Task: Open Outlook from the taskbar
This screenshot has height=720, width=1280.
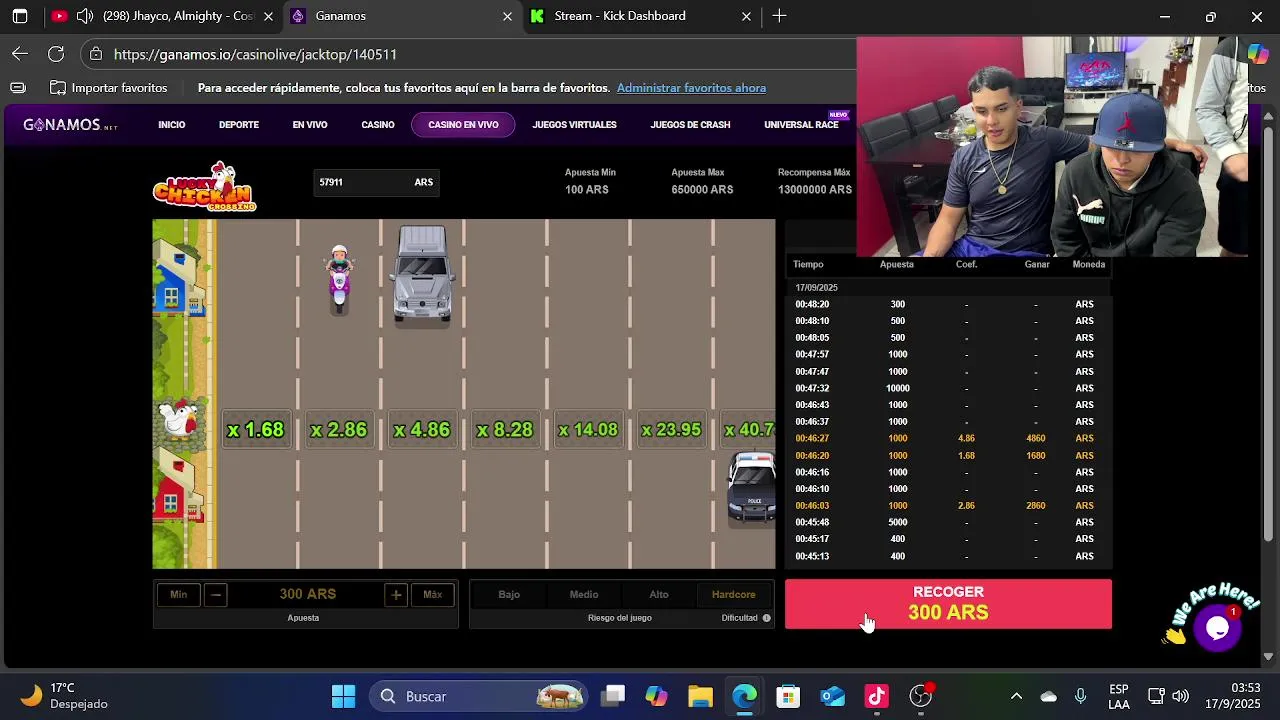Action: (832, 696)
